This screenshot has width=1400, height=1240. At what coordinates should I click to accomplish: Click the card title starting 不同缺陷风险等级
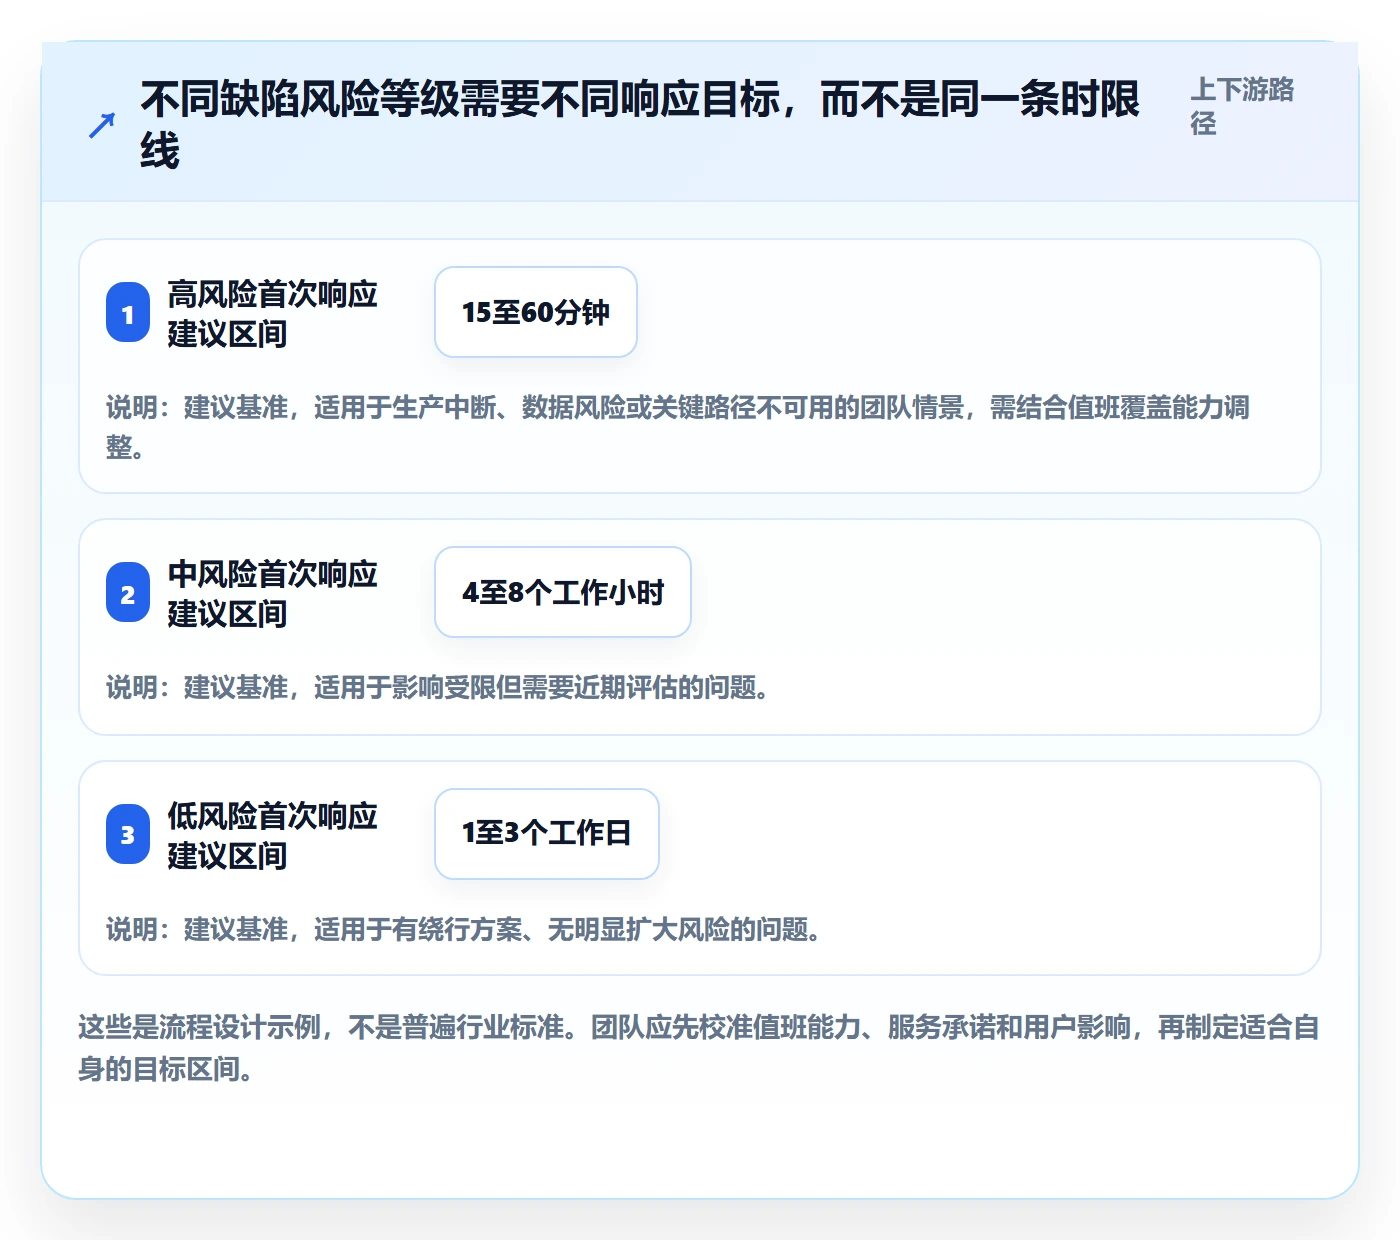point(640,125)
